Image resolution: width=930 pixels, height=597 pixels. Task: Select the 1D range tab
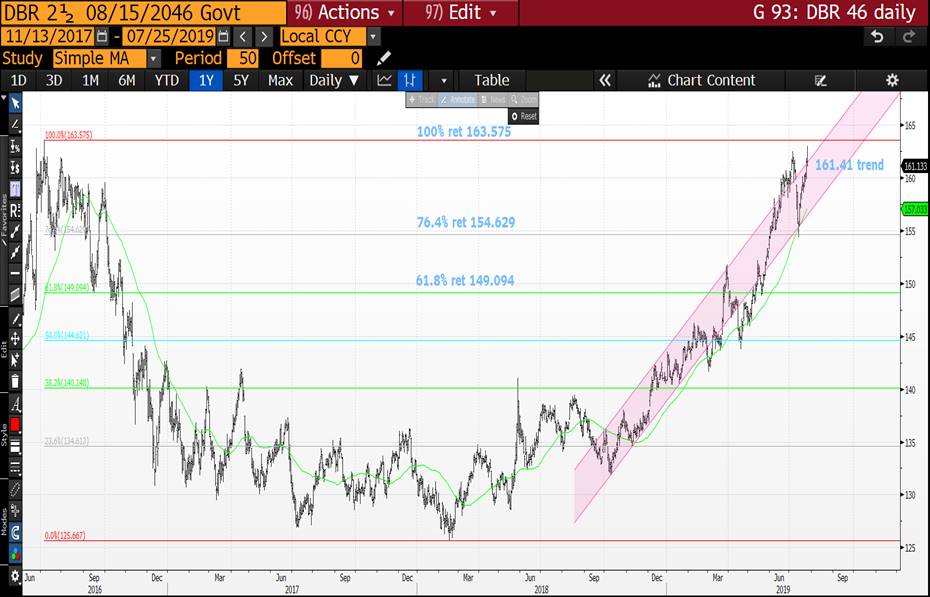click(x=19, y=80)
